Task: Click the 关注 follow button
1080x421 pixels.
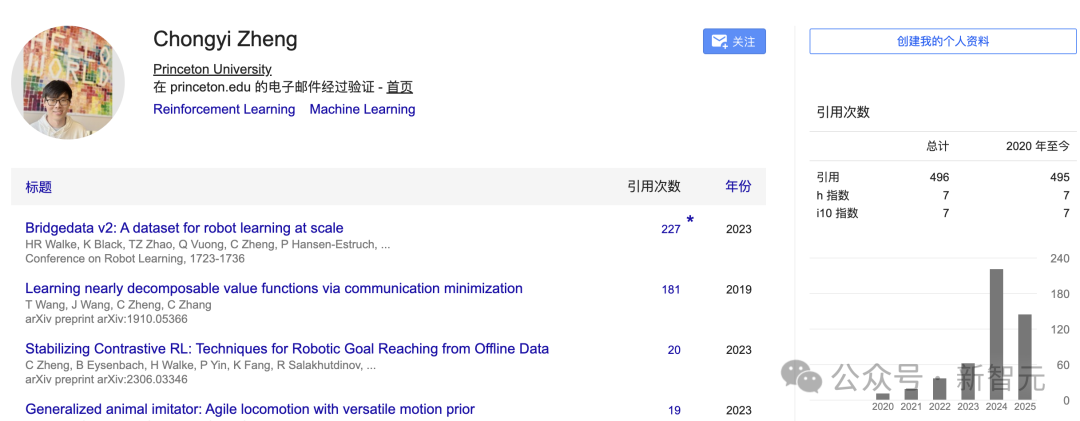Action: click(734, 41)
